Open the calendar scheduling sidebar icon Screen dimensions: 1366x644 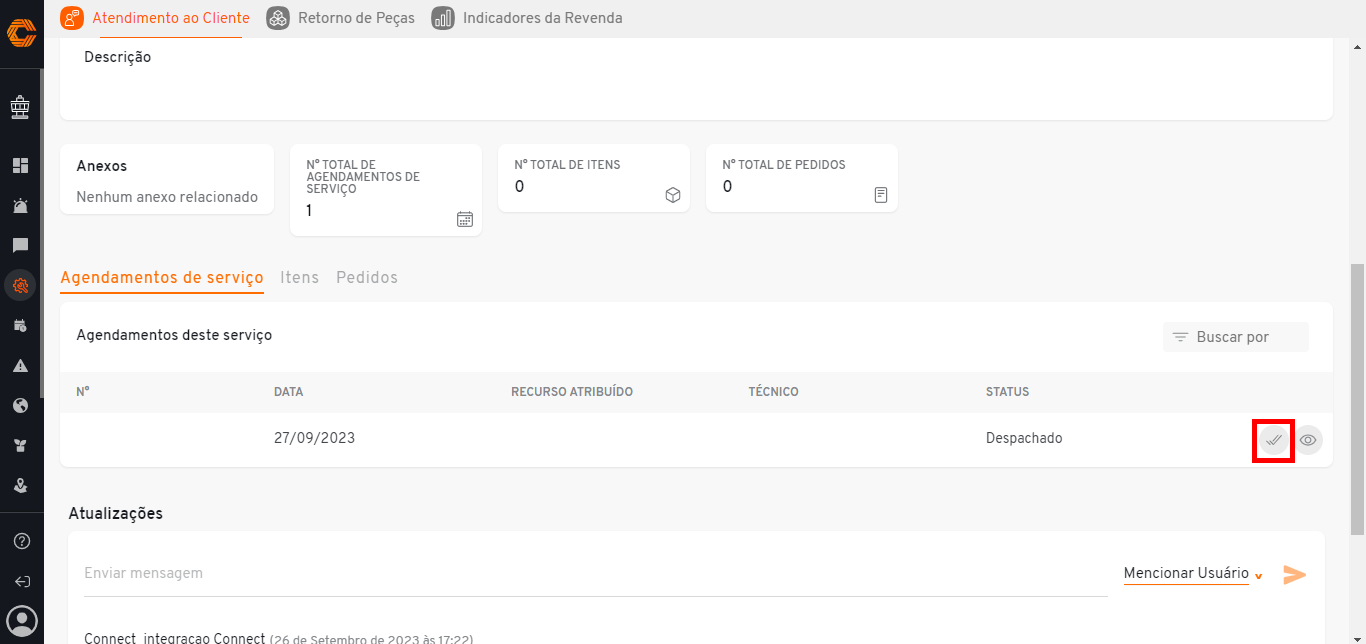20,326
